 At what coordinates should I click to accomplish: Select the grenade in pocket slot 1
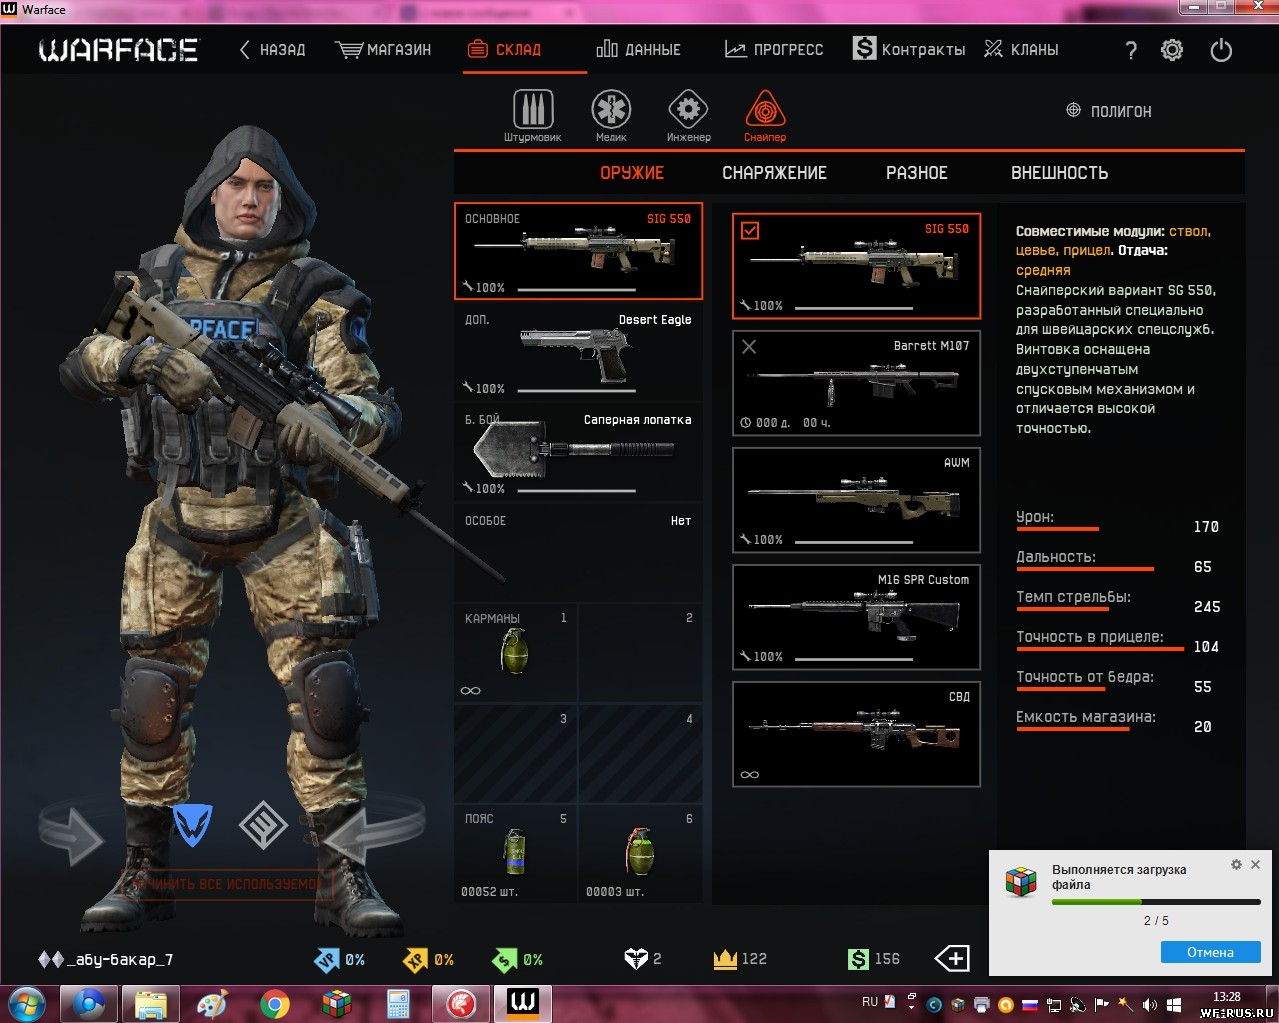(515, 653)
